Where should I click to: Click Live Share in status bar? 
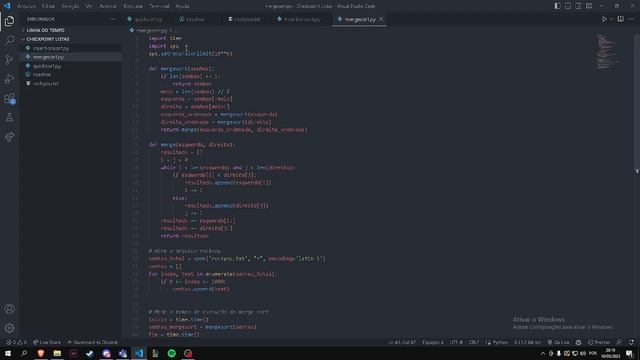(47, 342)
